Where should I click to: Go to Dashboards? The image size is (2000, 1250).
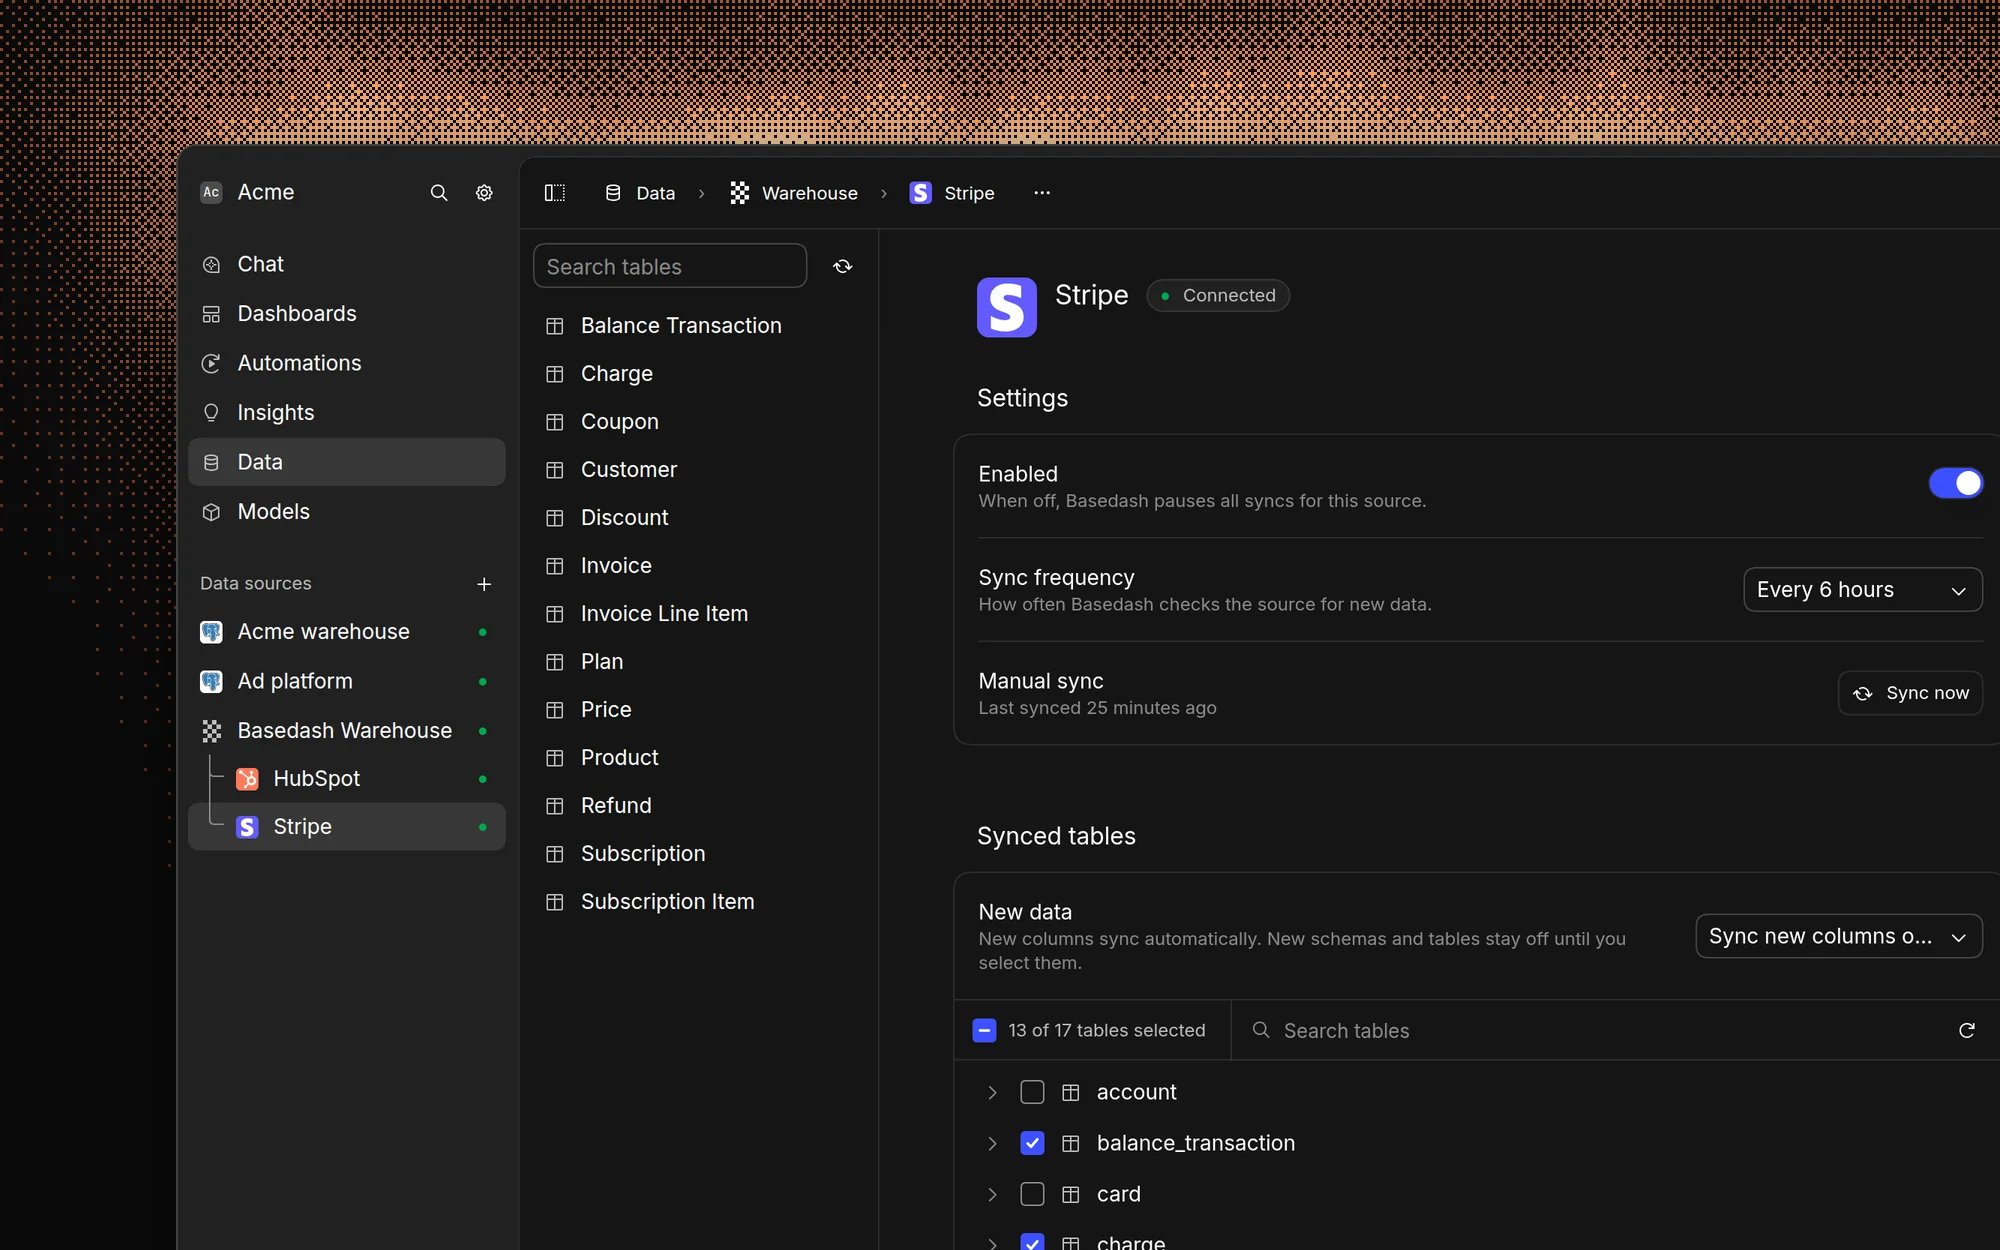347,314
